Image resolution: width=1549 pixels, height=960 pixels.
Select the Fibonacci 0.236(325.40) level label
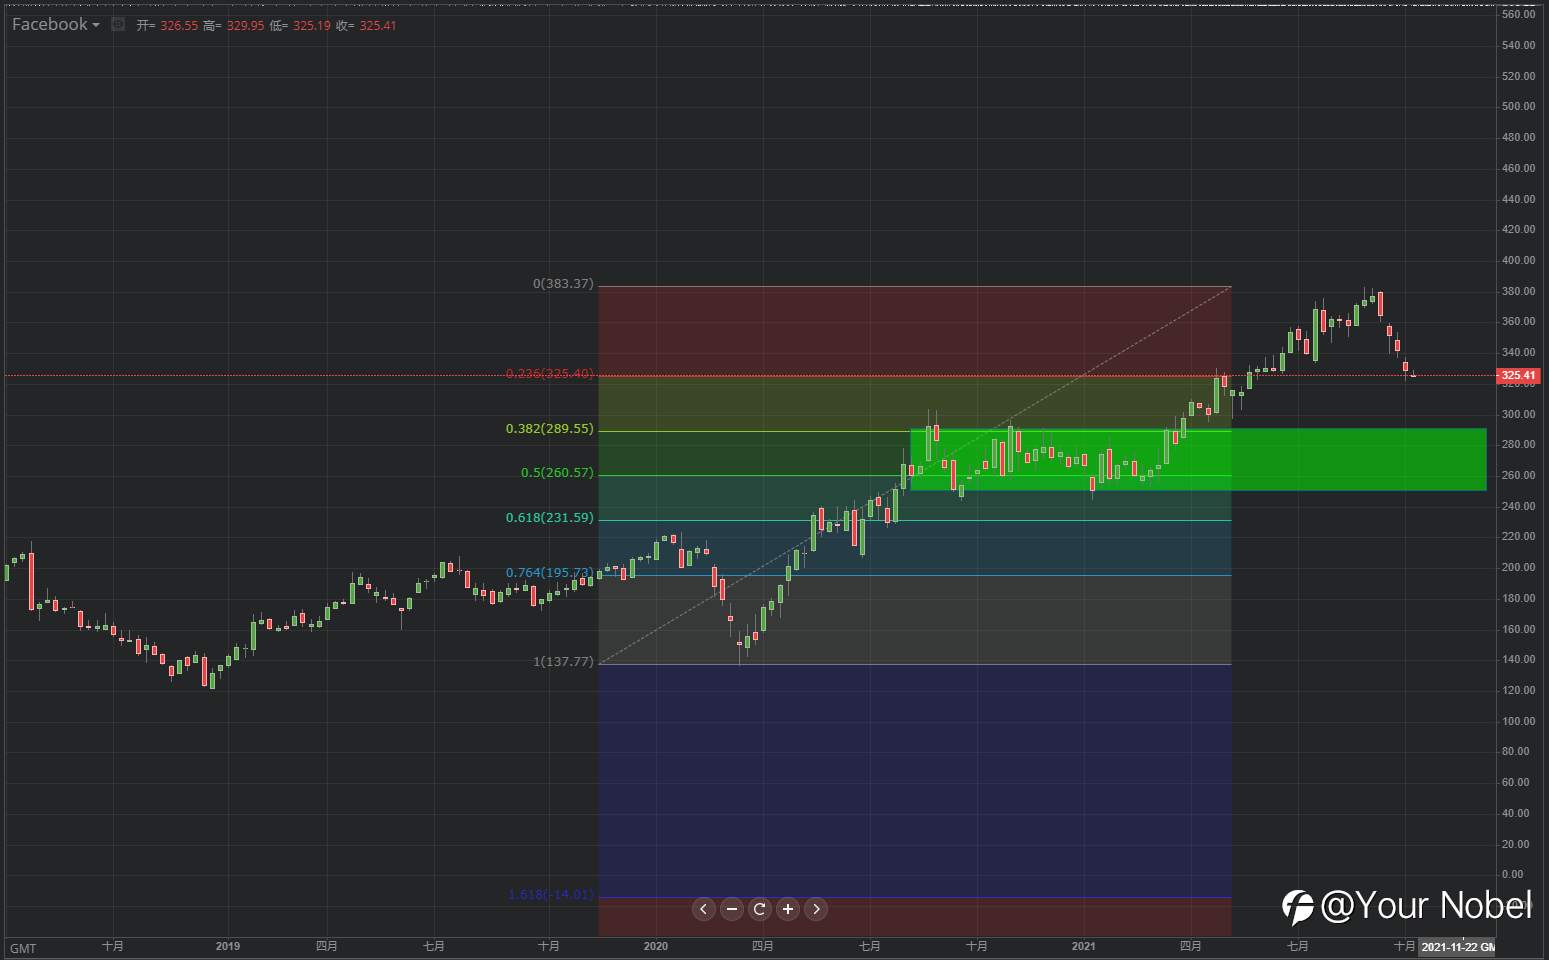pyautogui.click(x=549, y=374)
